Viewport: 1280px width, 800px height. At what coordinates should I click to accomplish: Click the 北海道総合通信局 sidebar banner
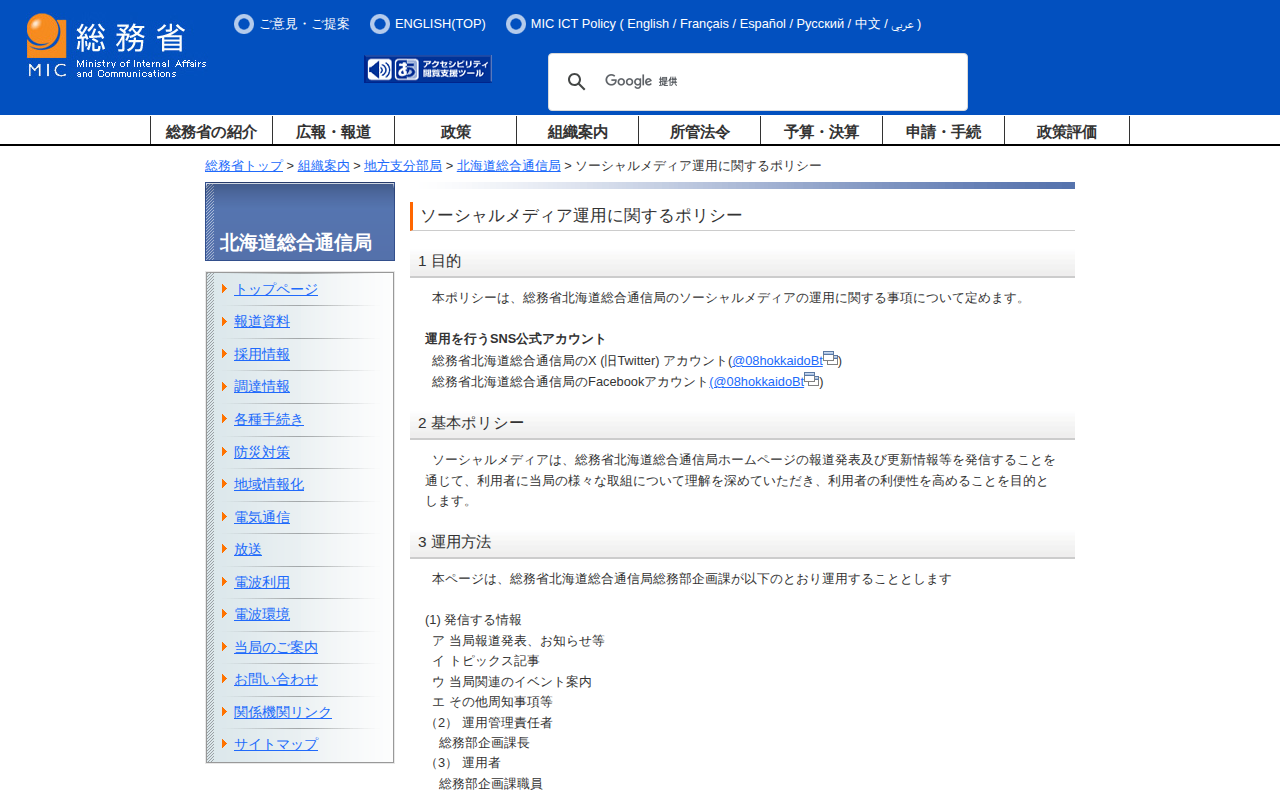[300, 222]
